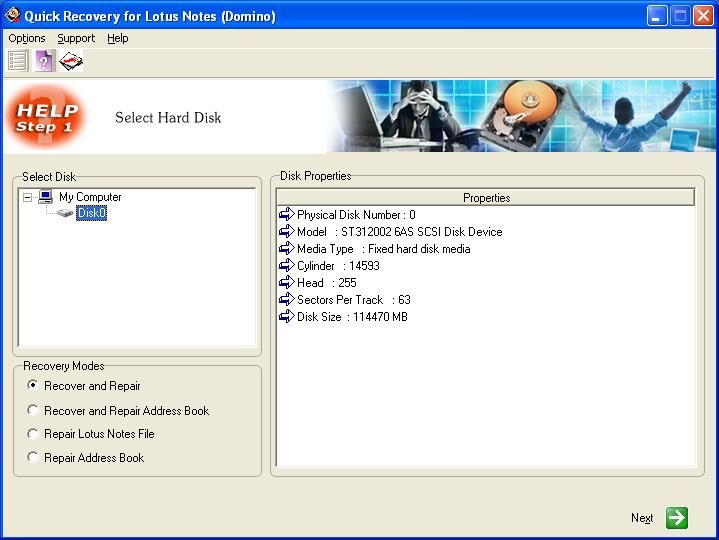Viewport: 719px width, 540px height.
Task: Close the Quick Recovery window
Action: tap(703, 16)
